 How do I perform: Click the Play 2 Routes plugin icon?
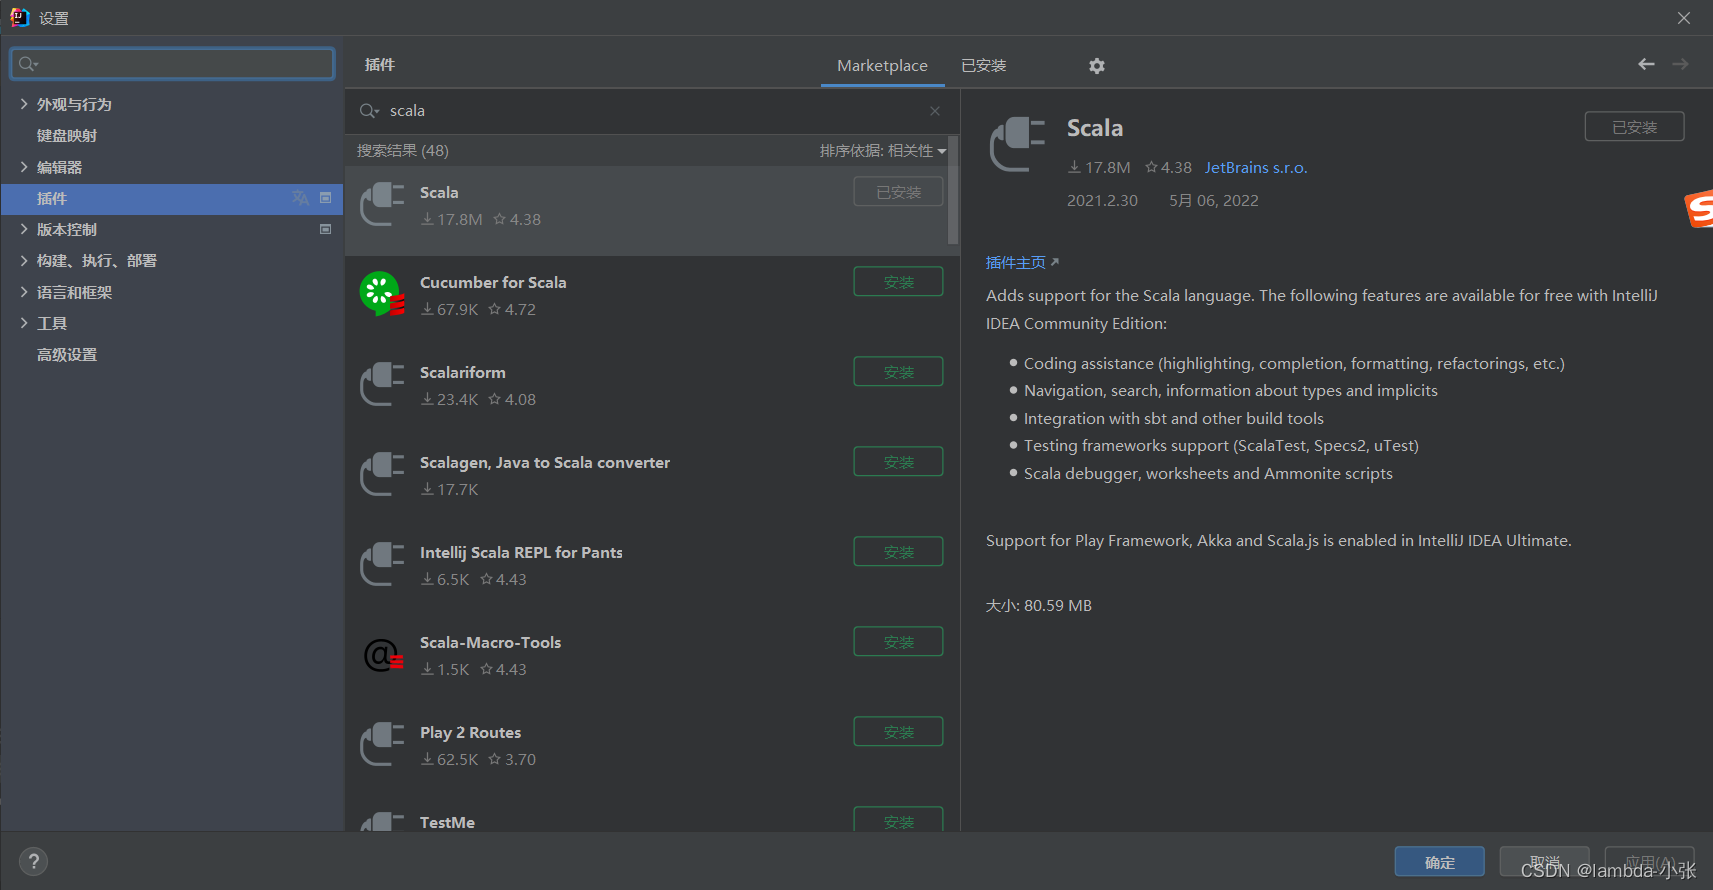382,744
